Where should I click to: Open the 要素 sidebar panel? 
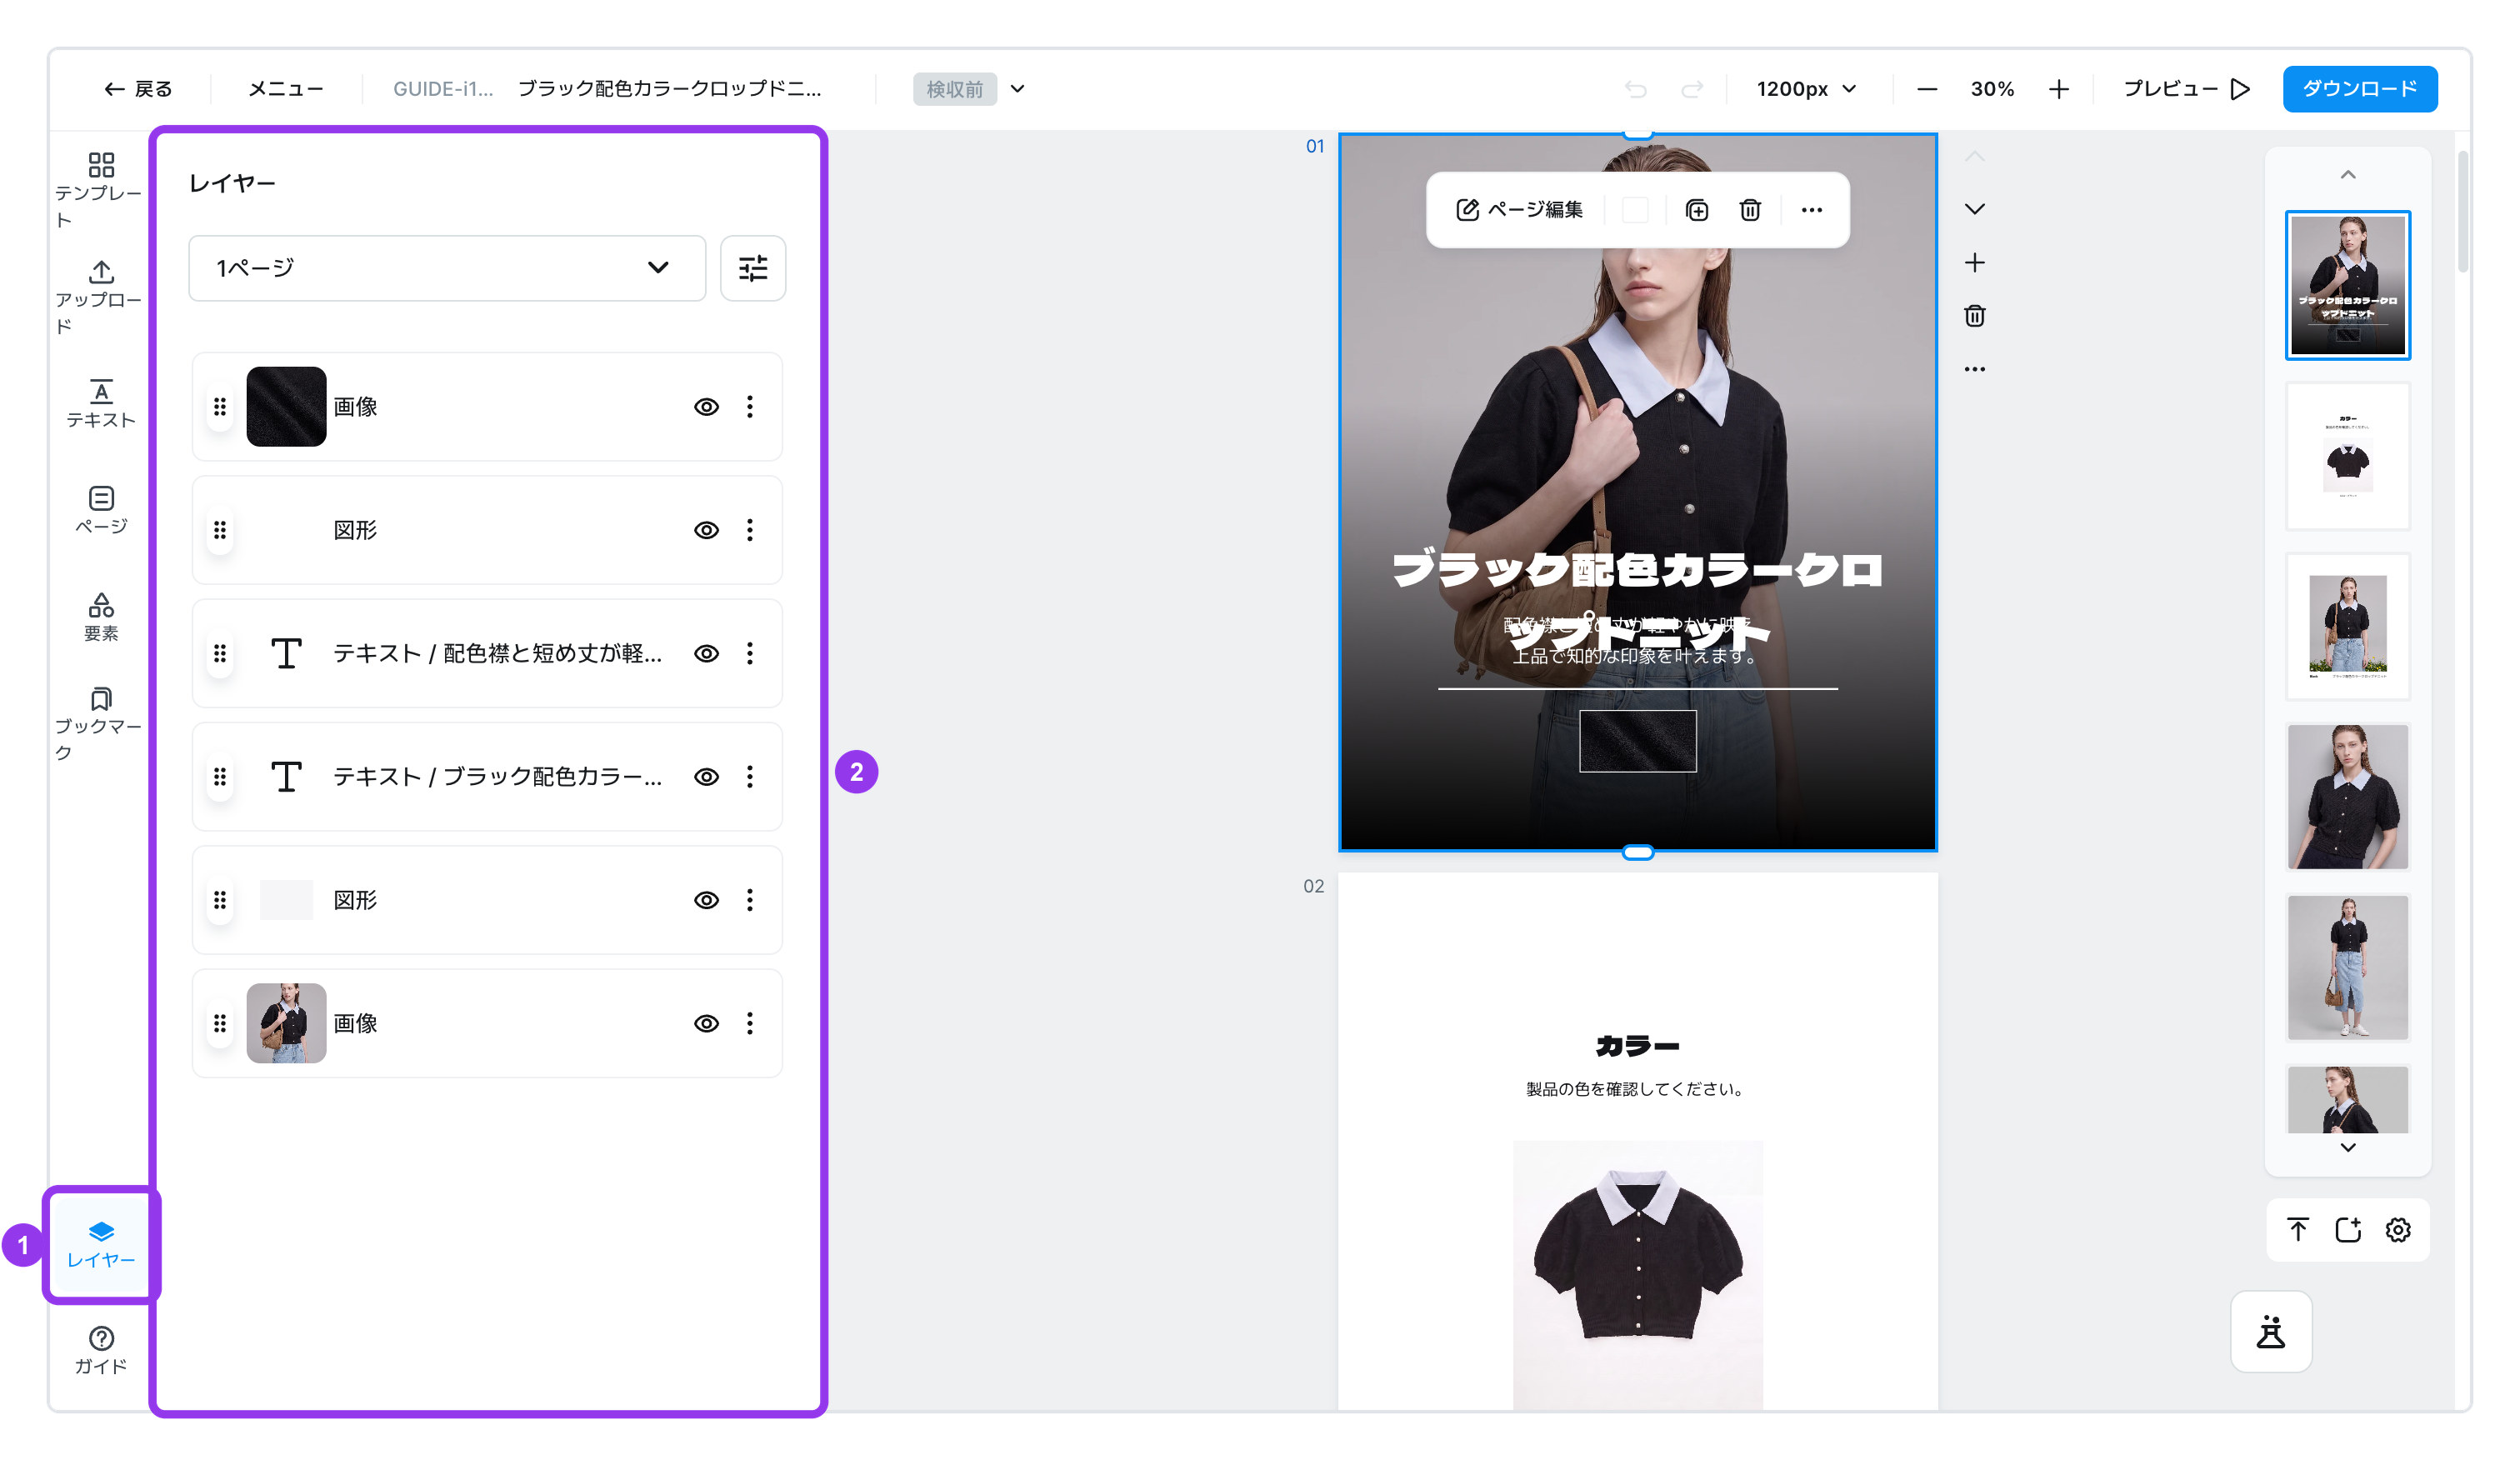(x=100, y=617)
